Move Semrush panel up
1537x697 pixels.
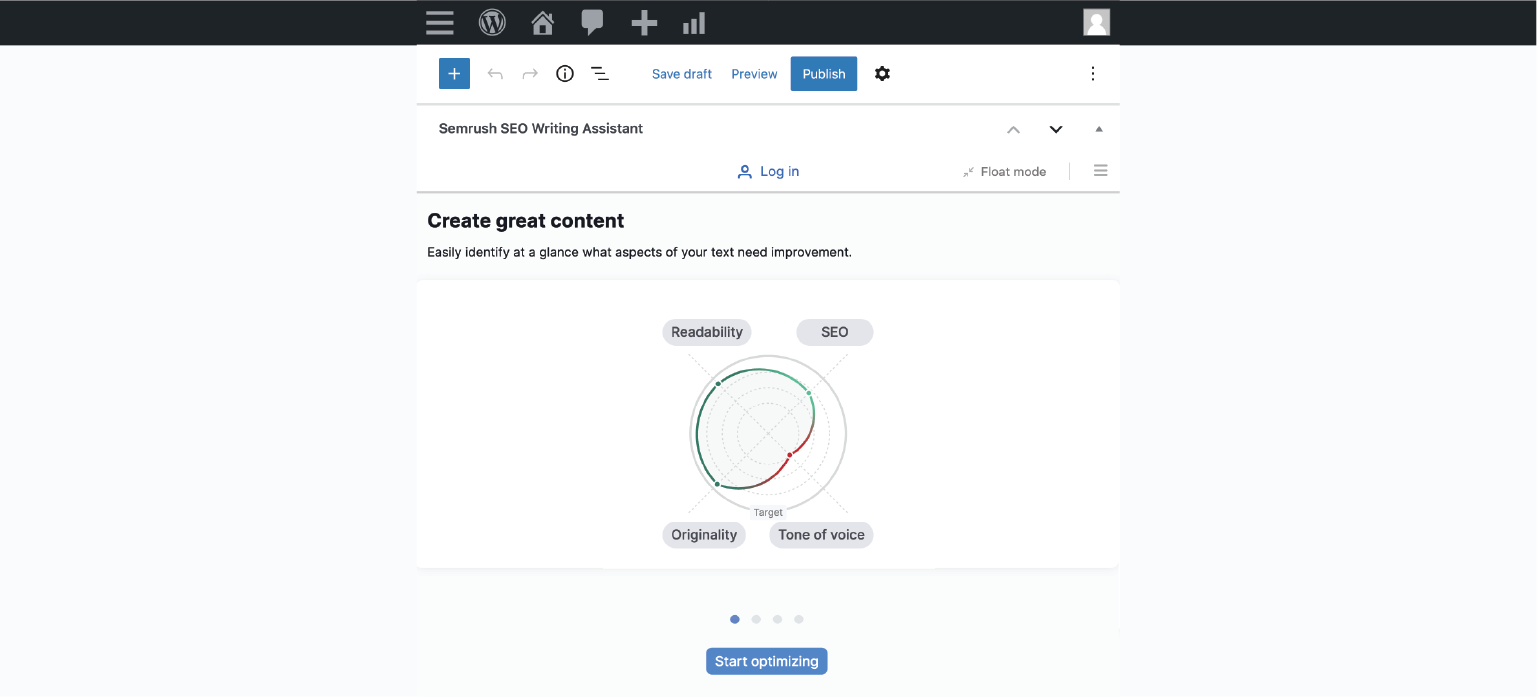coord(1013,129)
